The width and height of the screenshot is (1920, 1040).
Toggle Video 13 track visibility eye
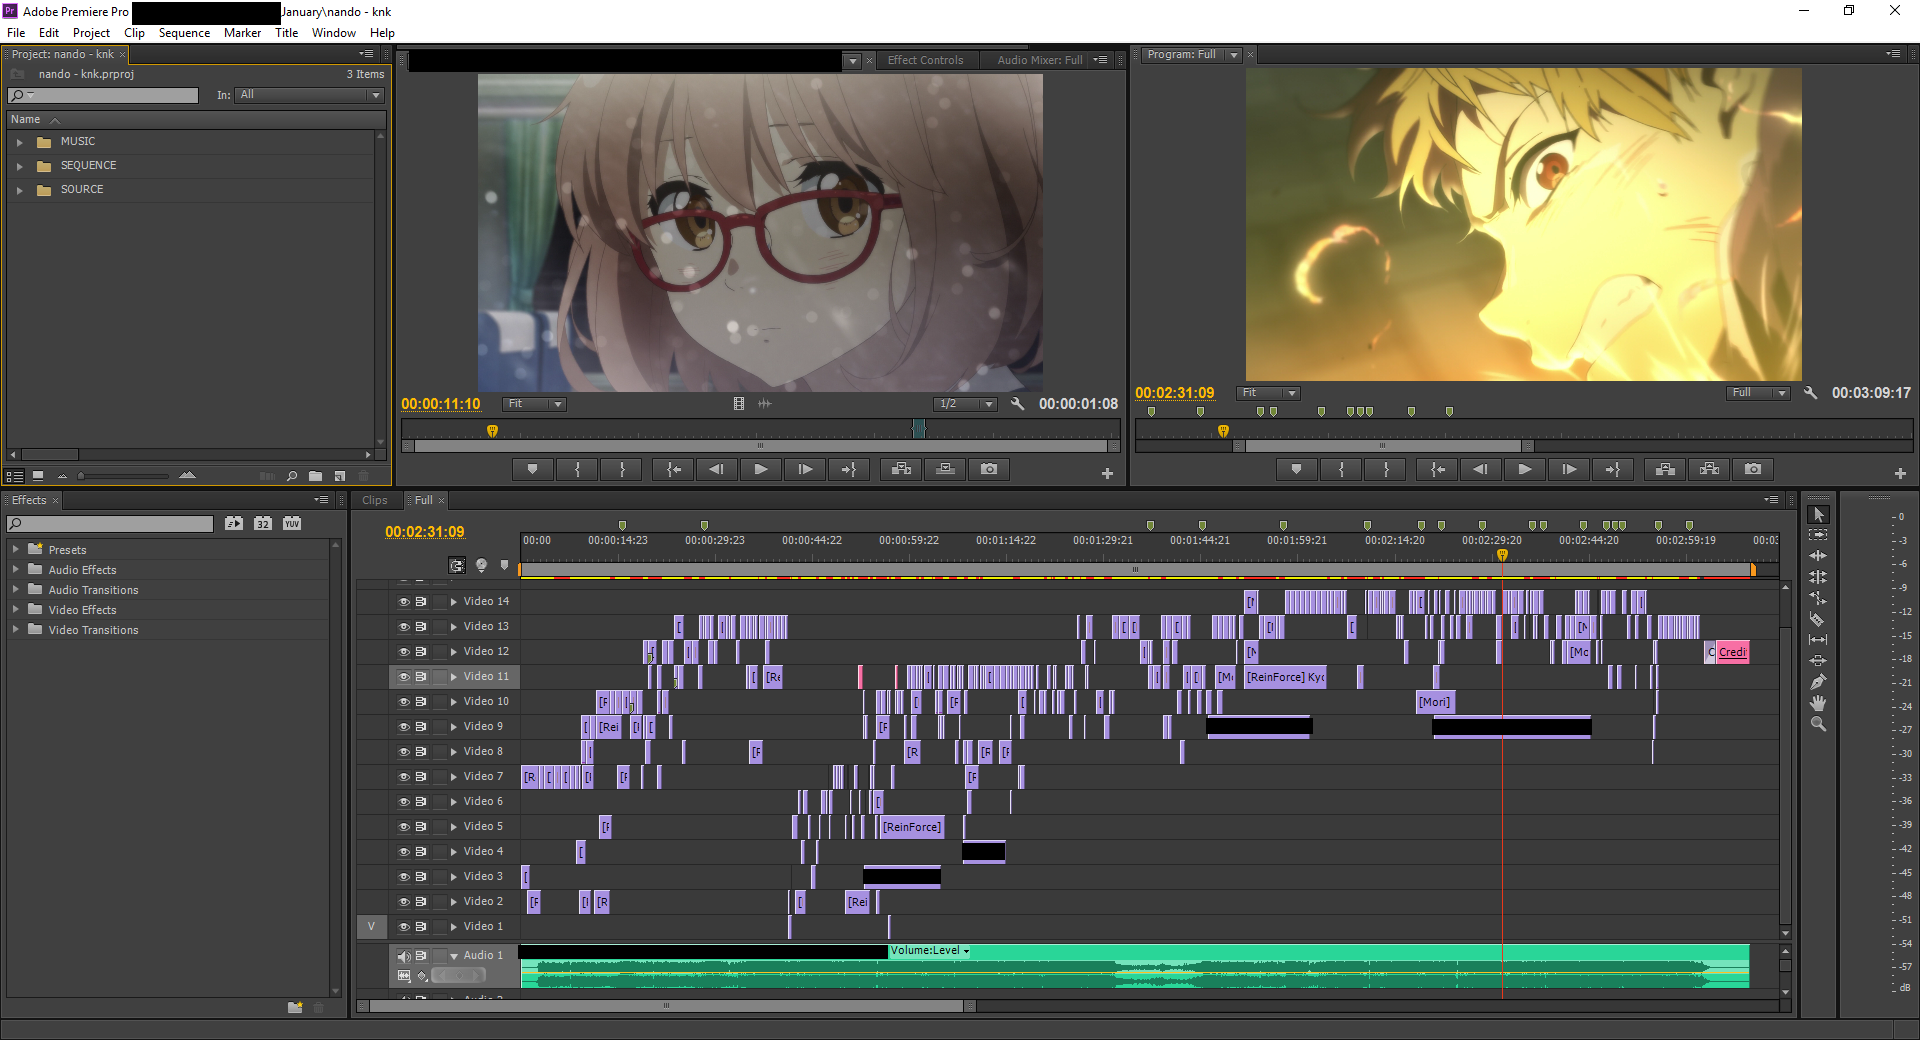coord(404,627)
